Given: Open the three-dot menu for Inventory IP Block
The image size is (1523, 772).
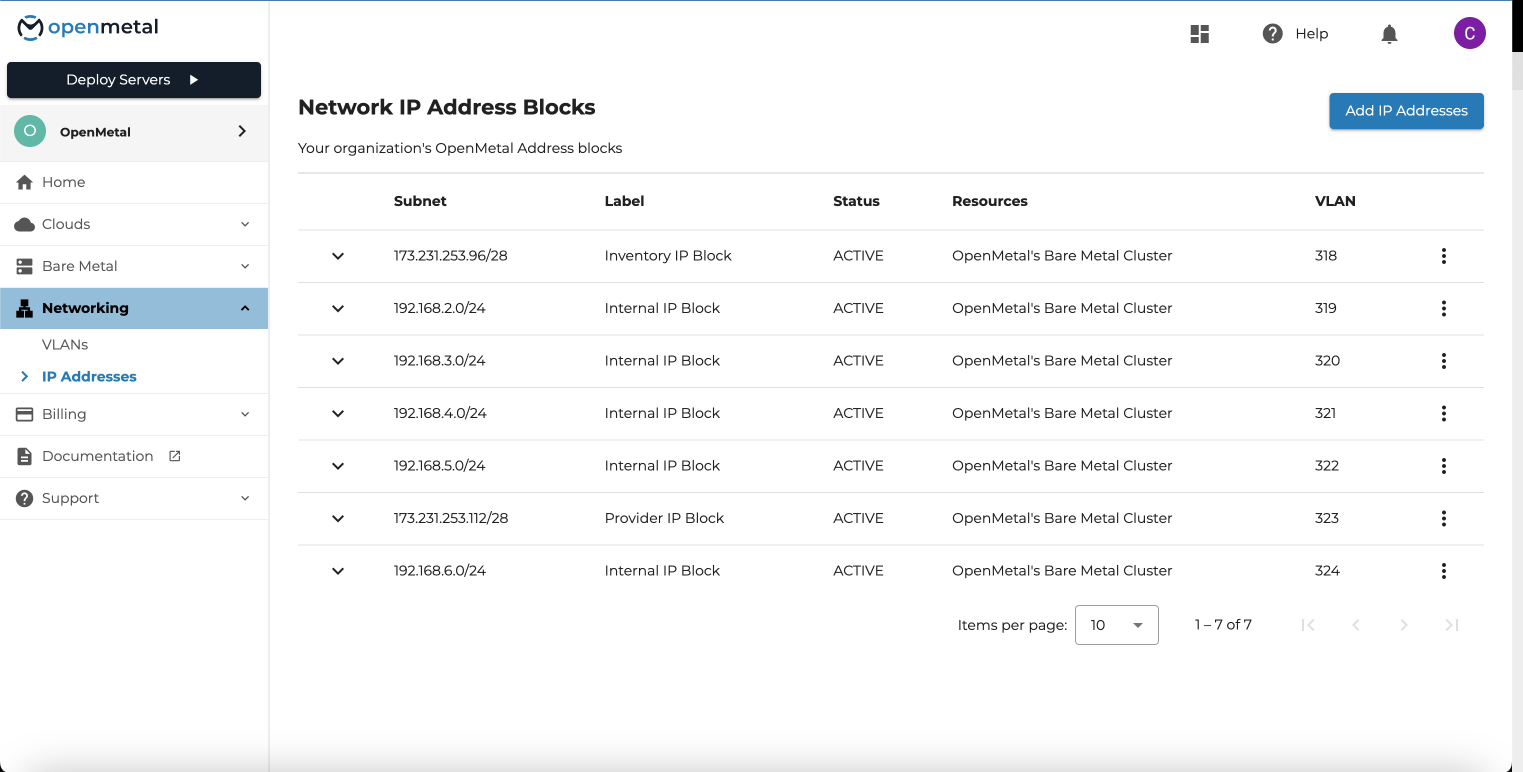Looking at the screenshot, I should pos(1444,256).
